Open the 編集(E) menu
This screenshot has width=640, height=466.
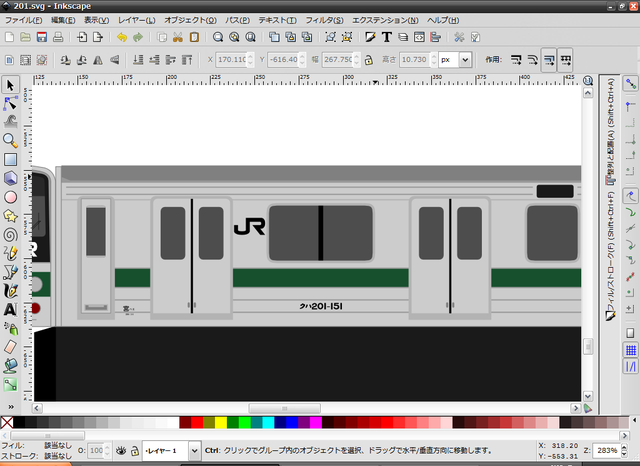pos(63,20)
